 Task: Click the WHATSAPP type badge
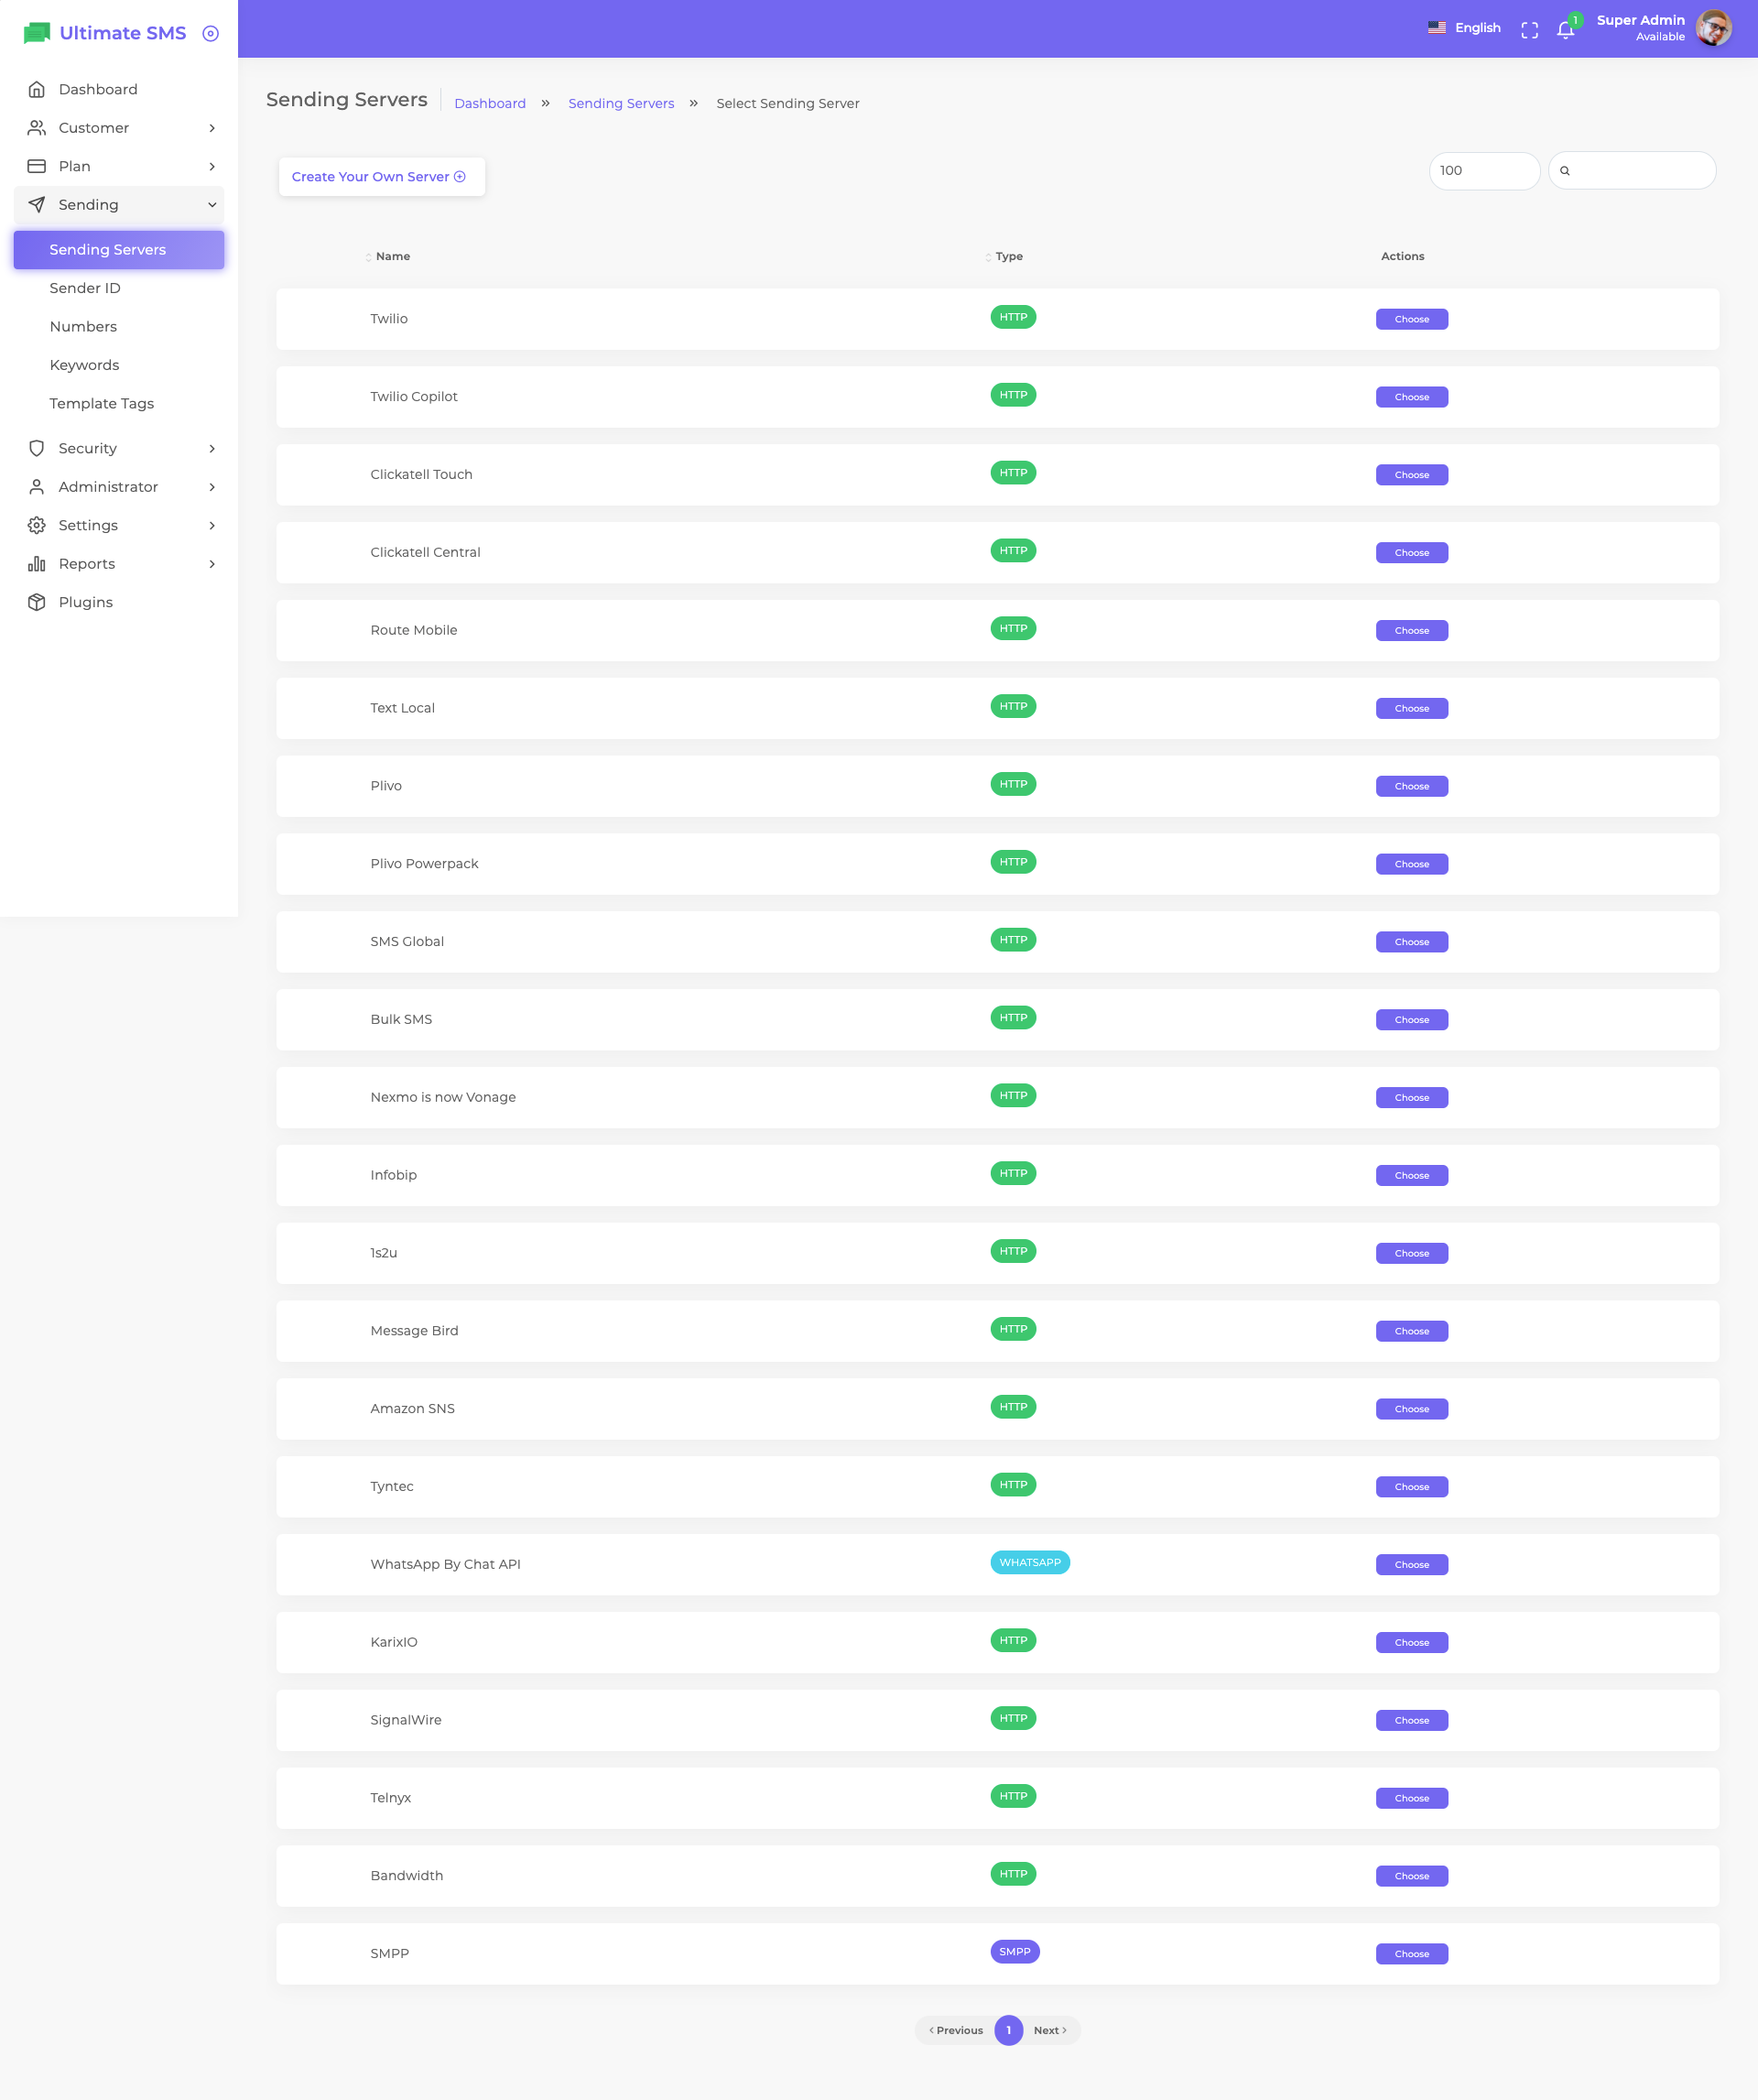(1030, 1563)
